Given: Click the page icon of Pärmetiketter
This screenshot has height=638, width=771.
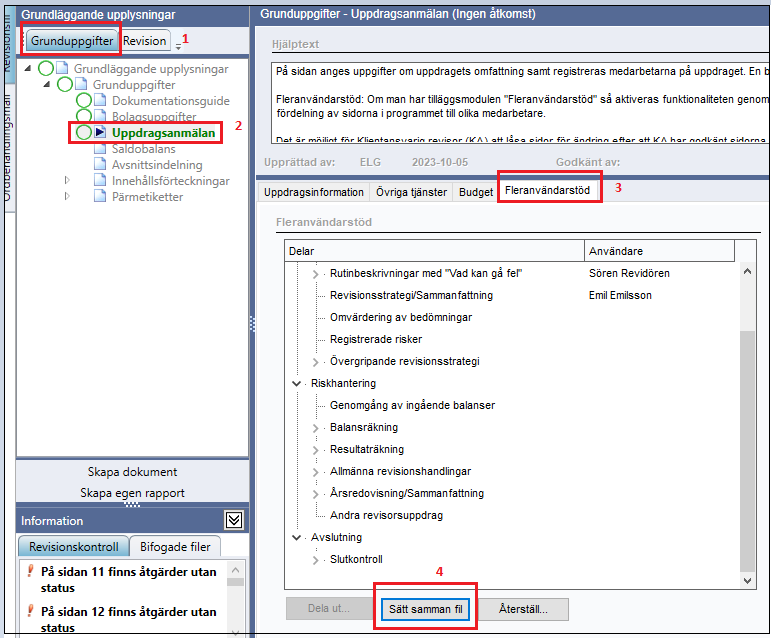Looking at the screenshot, I should (x=100, y=196).
